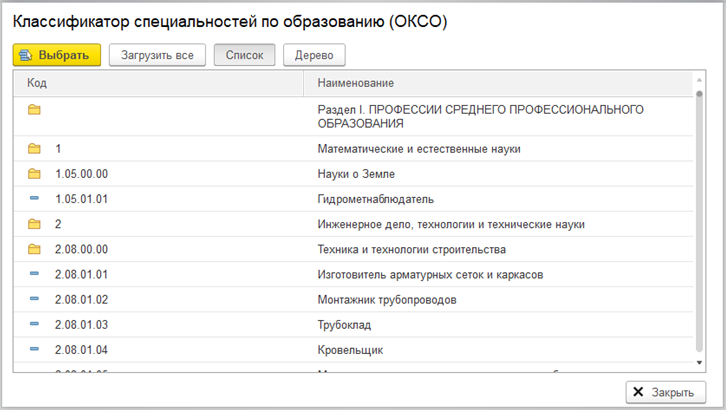726x410 pixels.
Task: Click folder icon of Раздел I row
Action: coord(34,109)
